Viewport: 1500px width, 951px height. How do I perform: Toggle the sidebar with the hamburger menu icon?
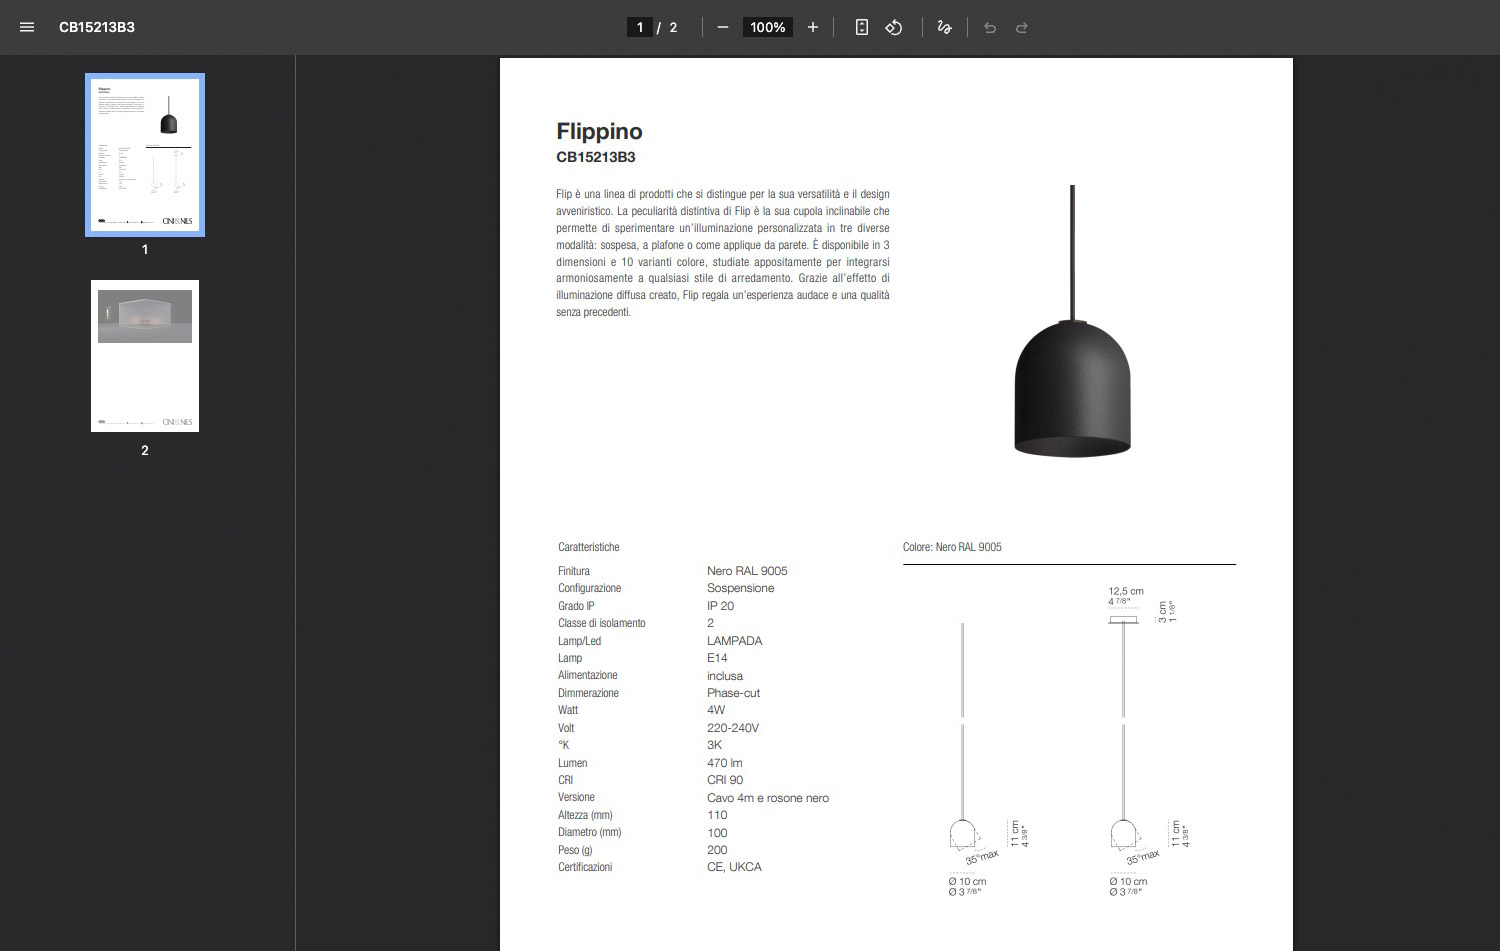pos(27,27)
